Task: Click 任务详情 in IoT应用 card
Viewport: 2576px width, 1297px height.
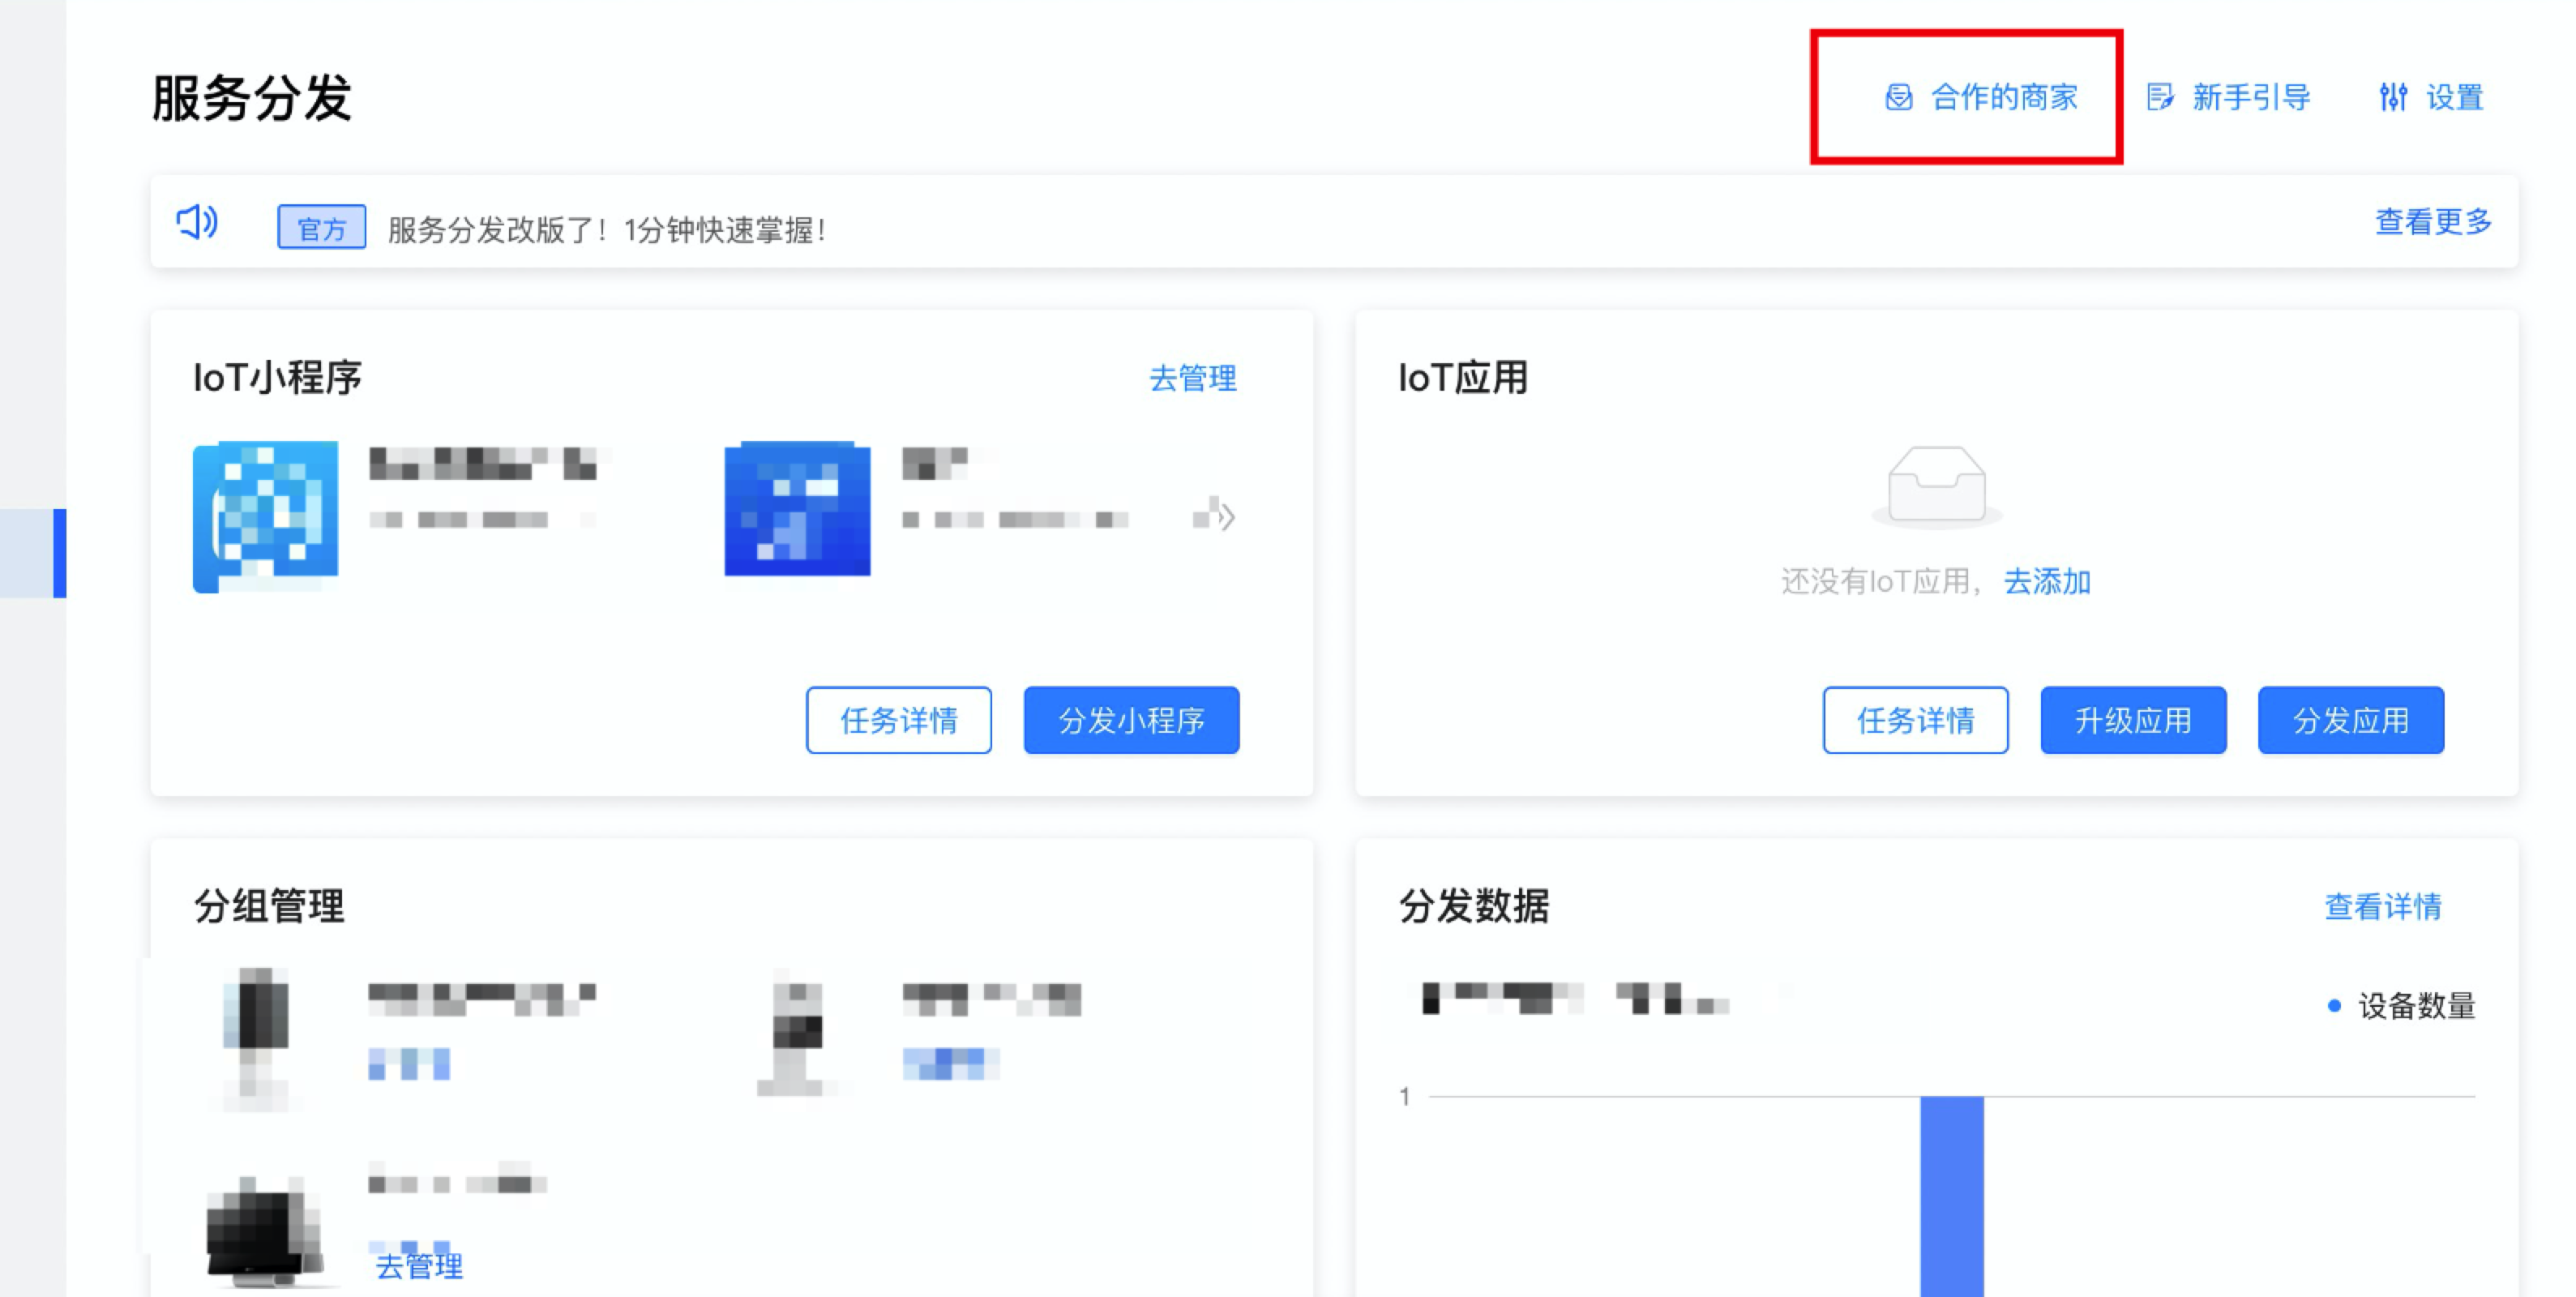Action: (x=1915, y=720)
